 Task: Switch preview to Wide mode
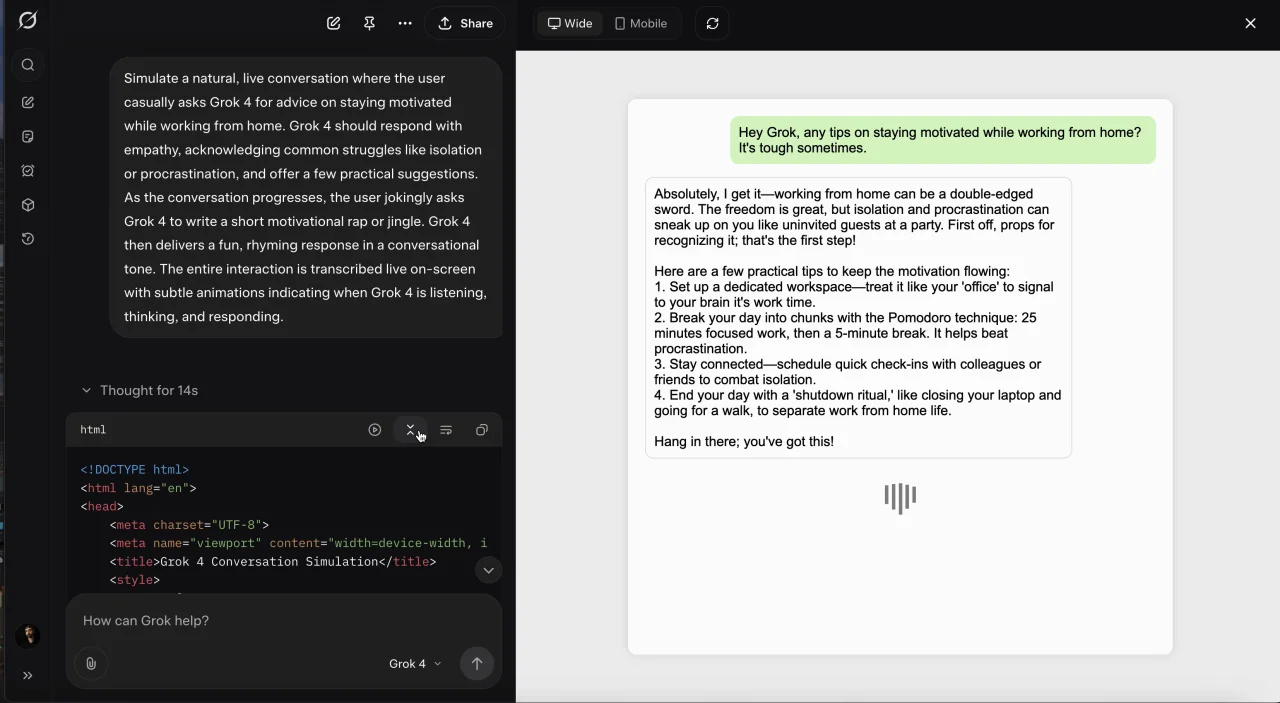click(x=570, y=23)
